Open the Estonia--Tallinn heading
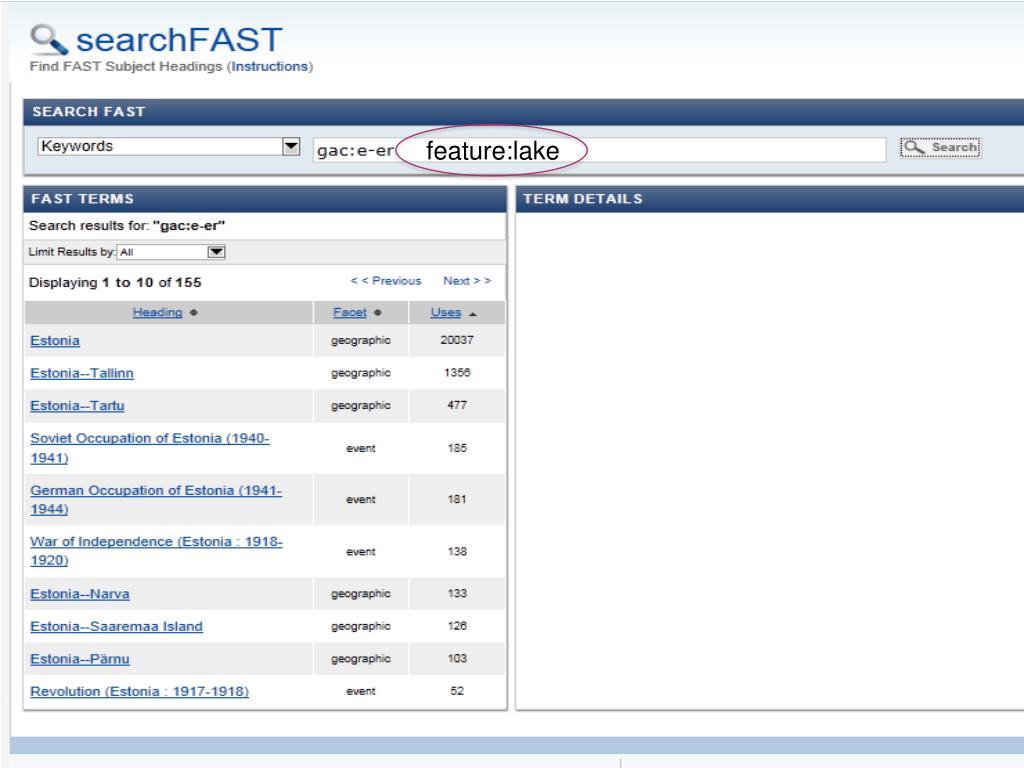1024x768 pixels. (x=82, y=373)
